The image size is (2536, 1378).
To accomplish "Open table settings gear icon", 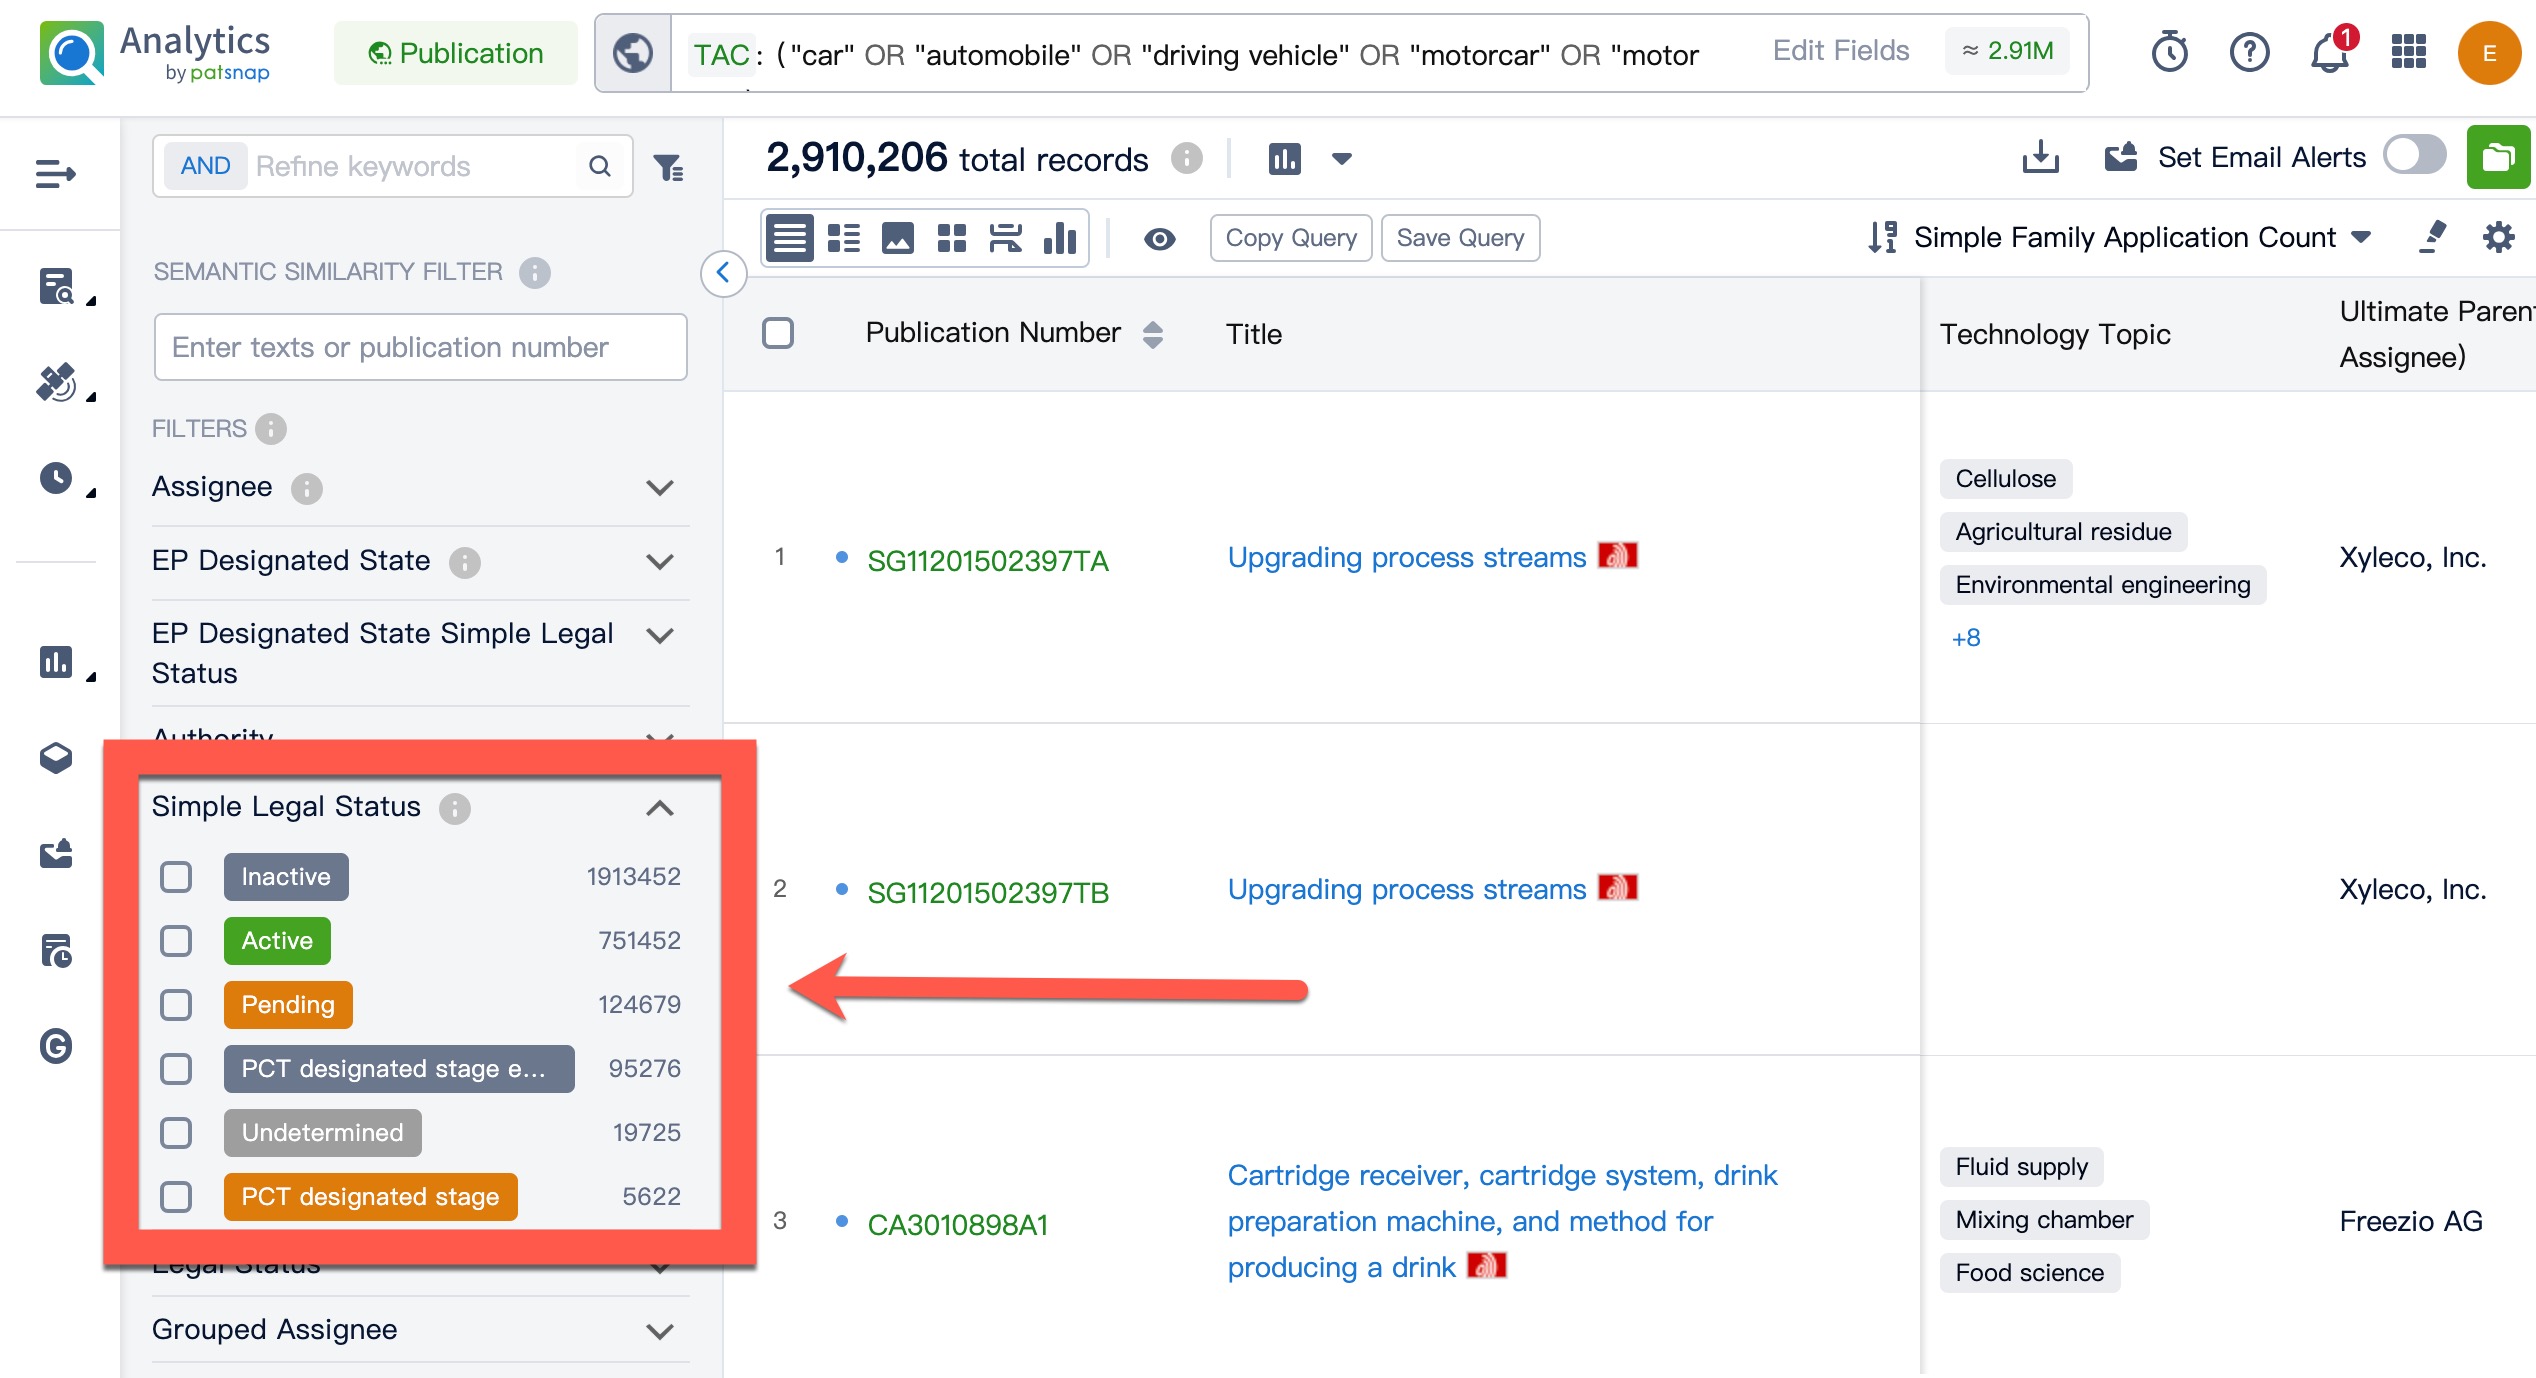I will tap(2498, 238).
